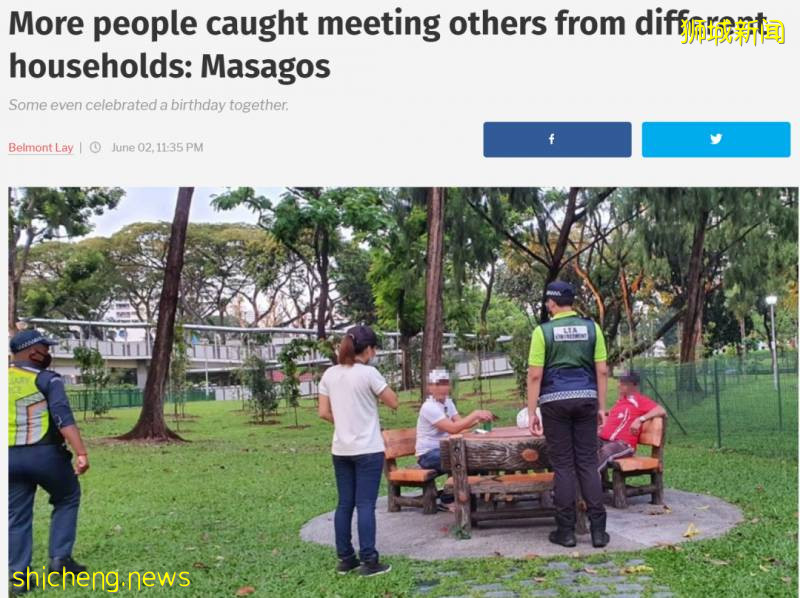Click the shicheng.news watermark text
Image resolution: width=800 pixels, height=598 pixels.
(x=101, y=579)
